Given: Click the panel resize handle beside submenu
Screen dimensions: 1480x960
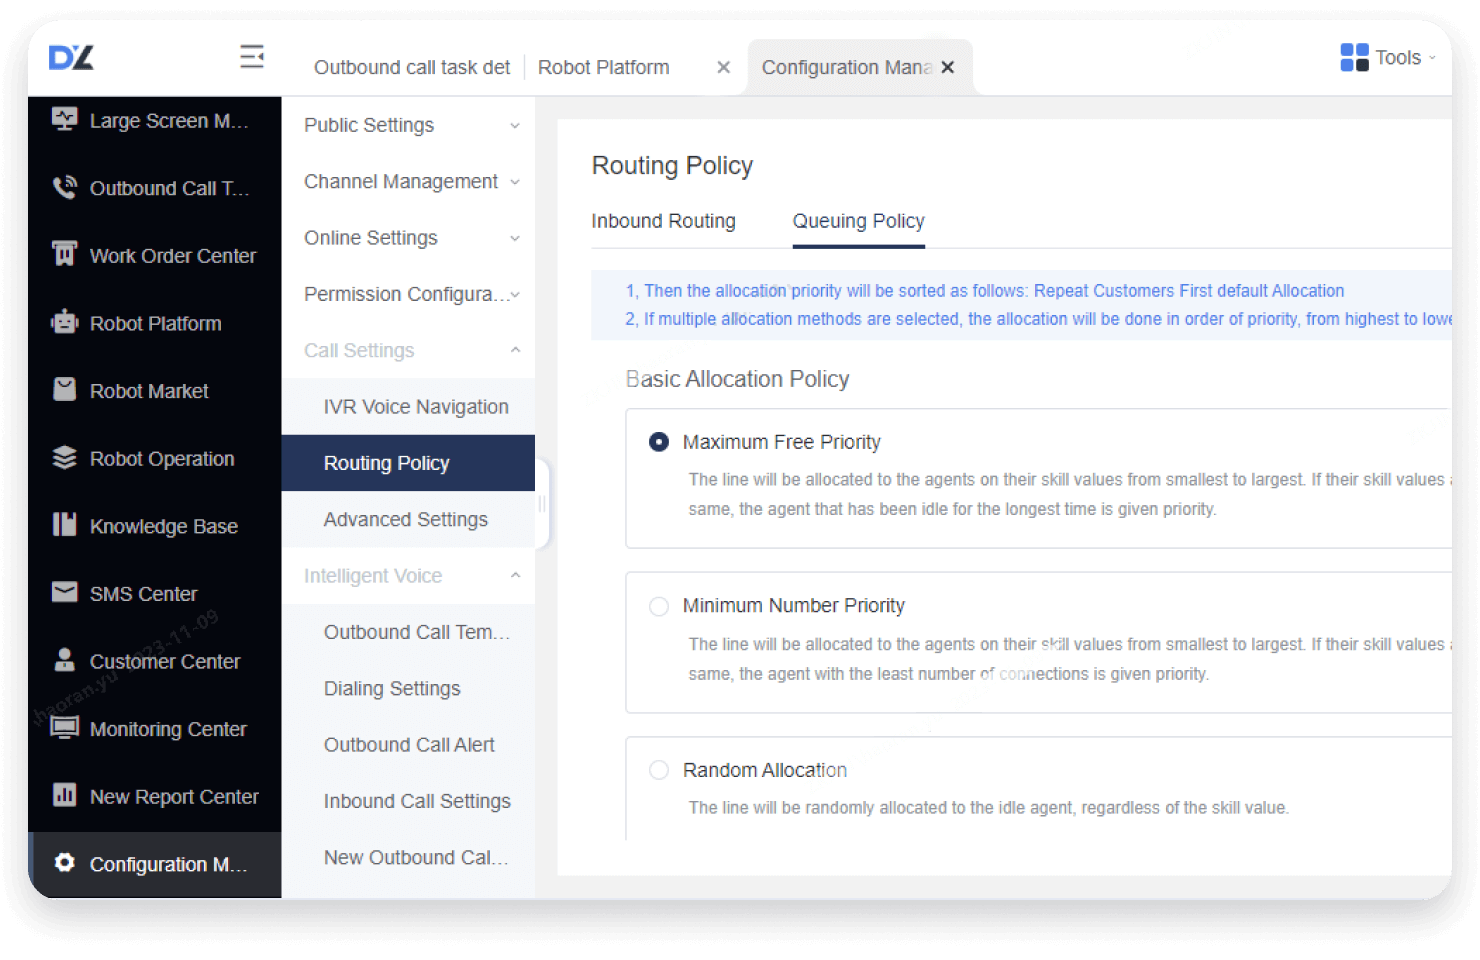Looking at the screenshot, I should pyautogui.click(x=542, y=504).
